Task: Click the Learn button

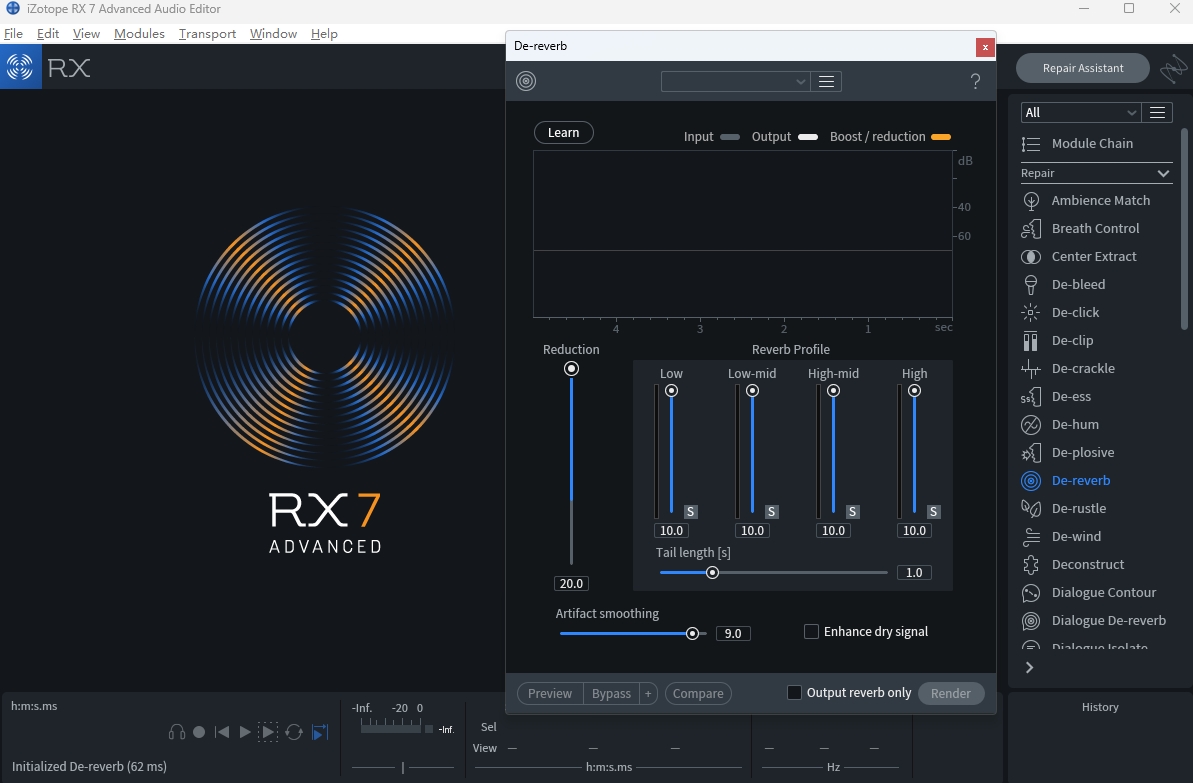Action: 564,132
